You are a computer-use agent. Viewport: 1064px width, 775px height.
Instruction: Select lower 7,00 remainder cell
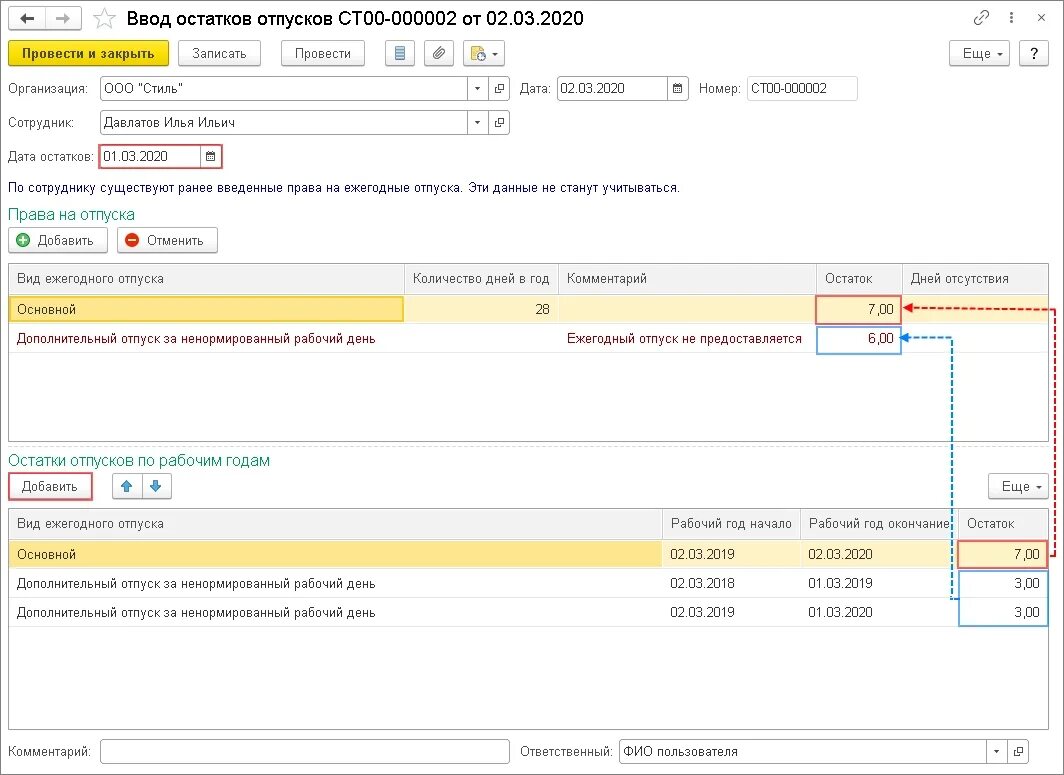click(1003, 554)
